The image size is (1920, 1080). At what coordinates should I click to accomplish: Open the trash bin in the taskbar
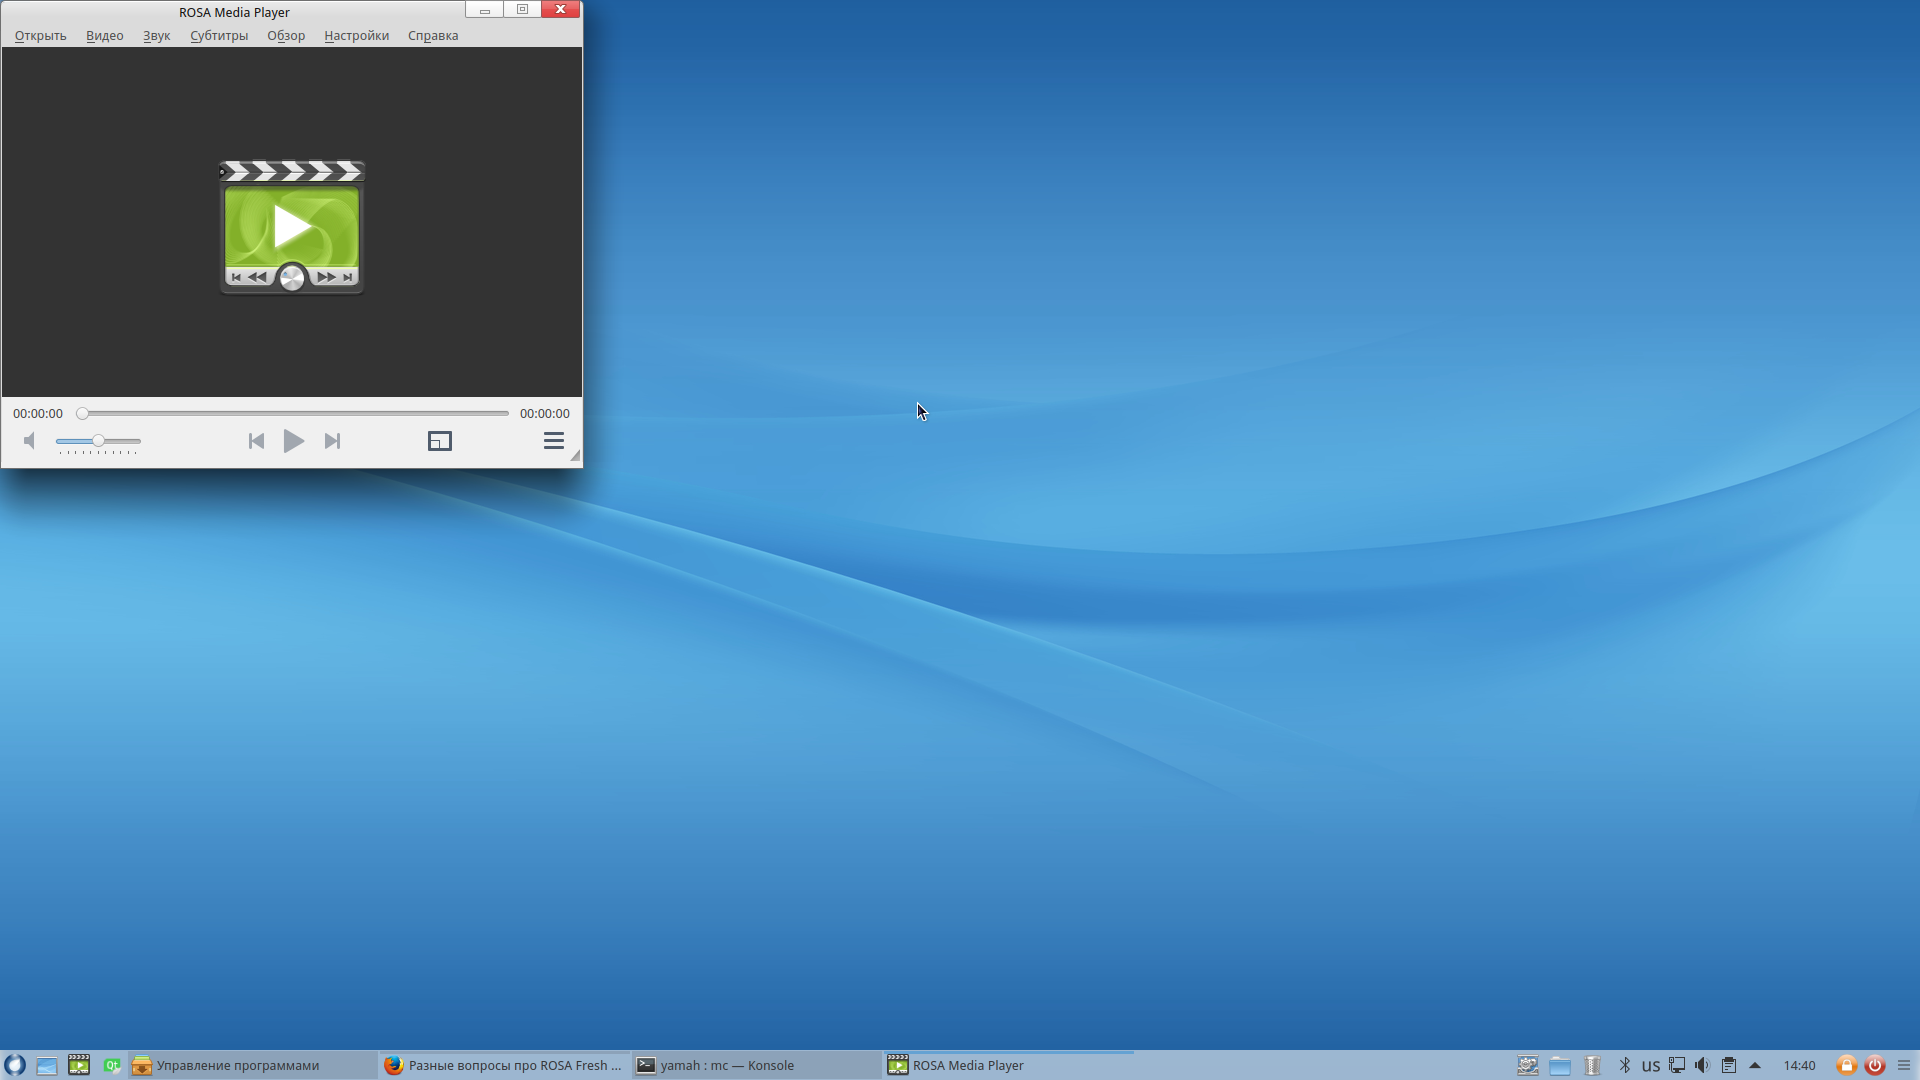[x=1593, y=1065]
